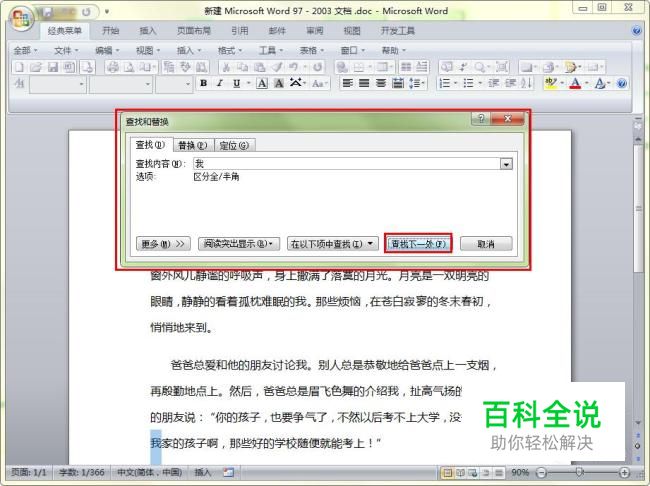
Task: Align text left
Action: point(347,83)
